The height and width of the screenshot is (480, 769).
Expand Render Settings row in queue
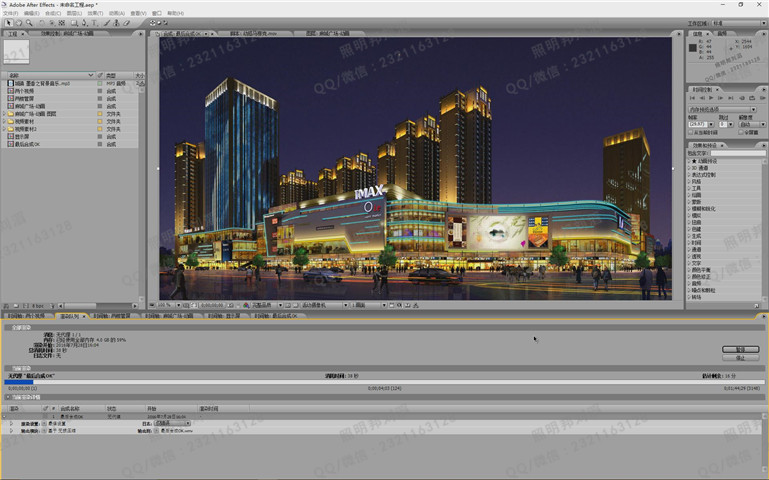point(11,423)
